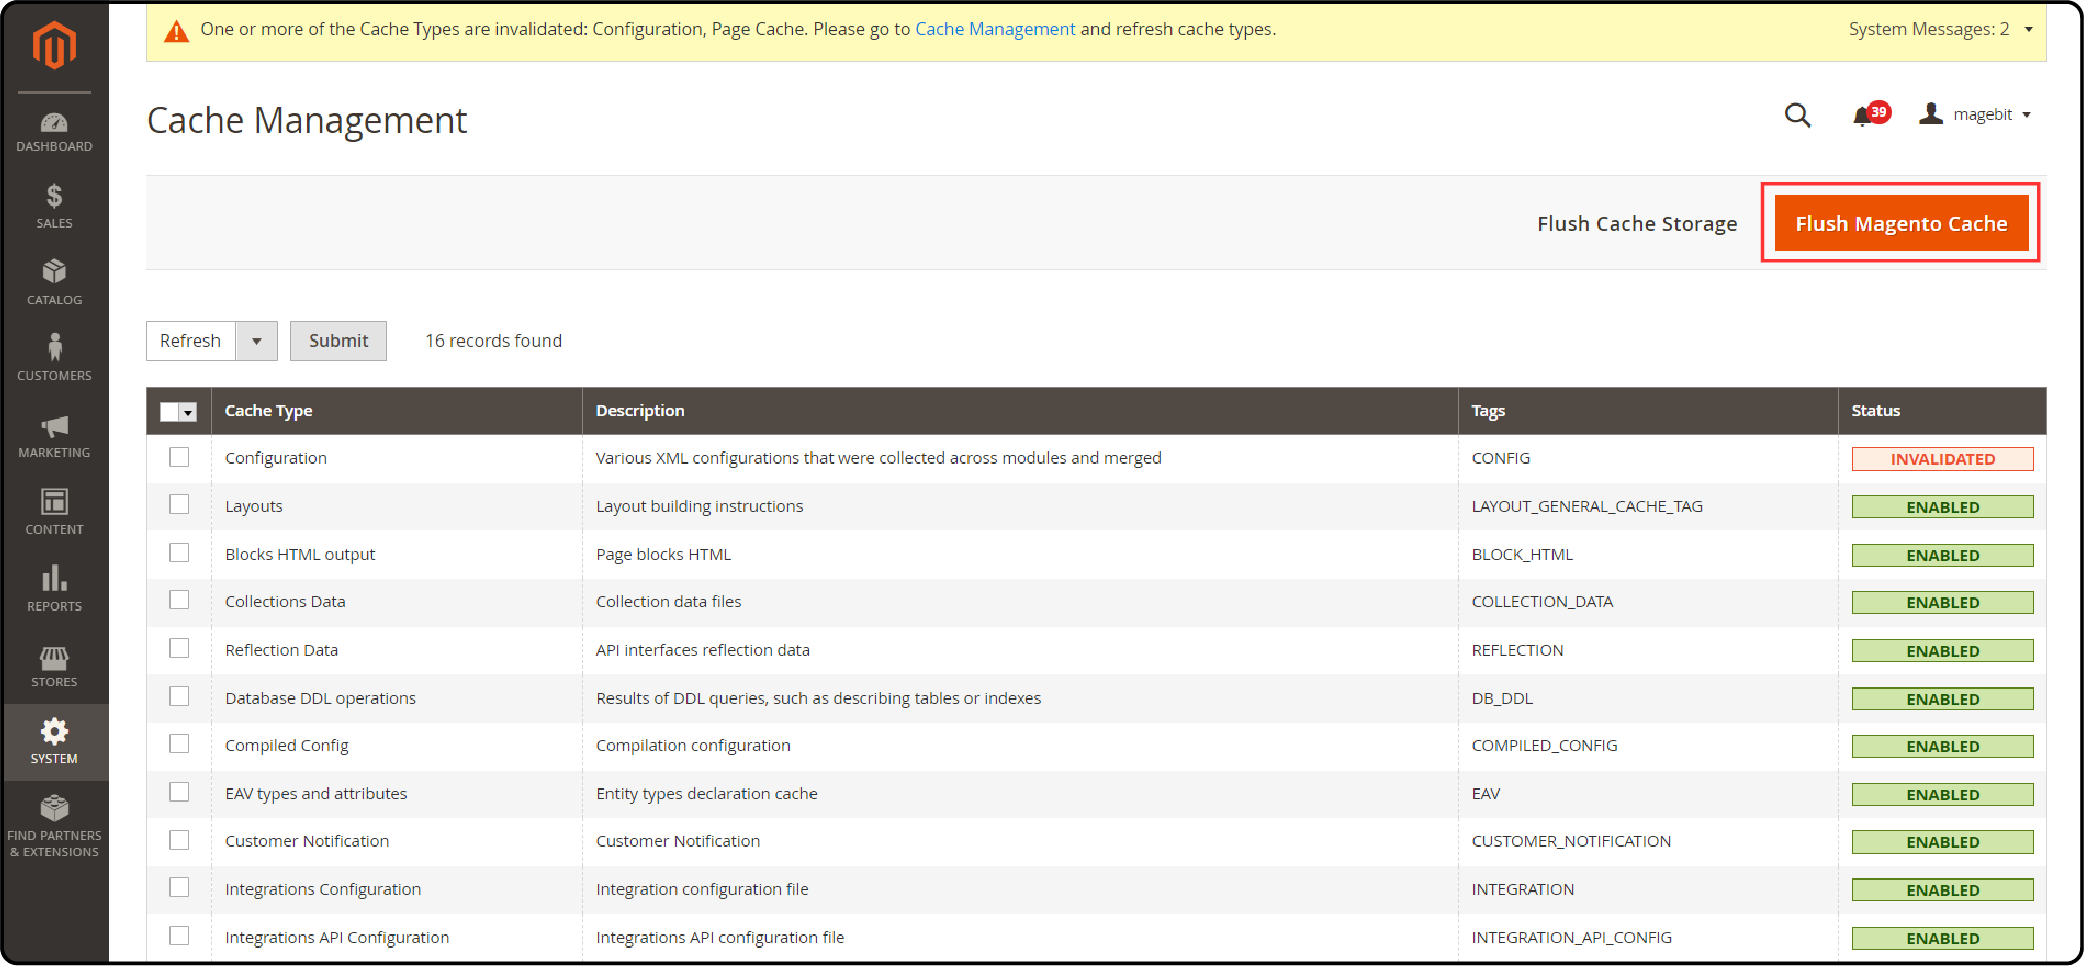Open the Dashboard sidebar icon
Viewport: 2084px width, 966px height.
click(54, 123)
